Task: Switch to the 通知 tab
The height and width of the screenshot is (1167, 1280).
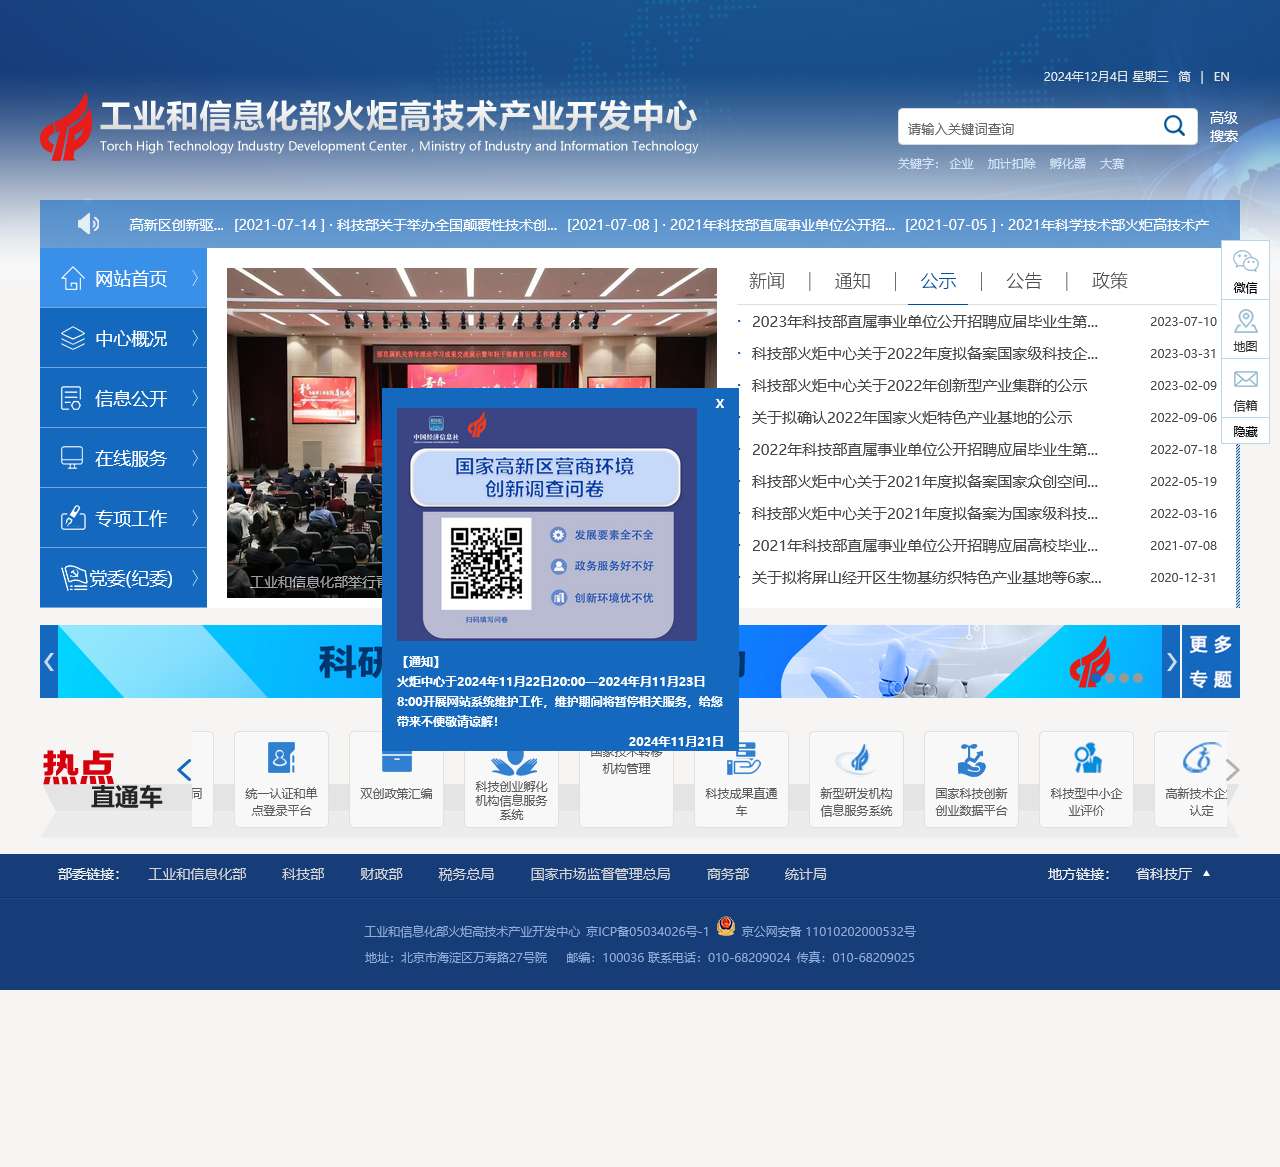Action: [853, 281]
